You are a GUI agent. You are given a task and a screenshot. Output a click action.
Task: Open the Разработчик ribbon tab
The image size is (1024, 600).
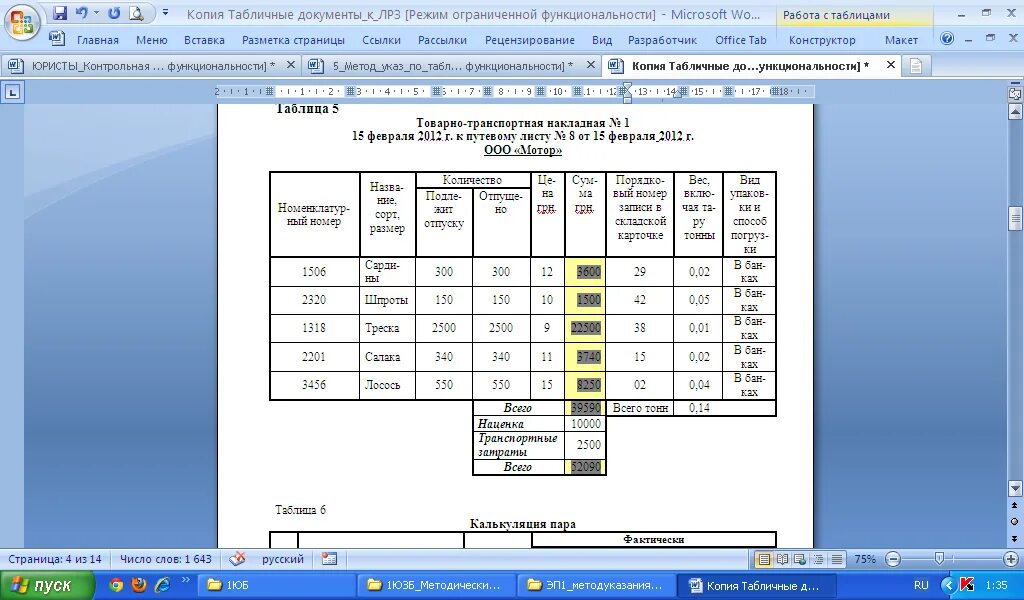coord(662,40)
